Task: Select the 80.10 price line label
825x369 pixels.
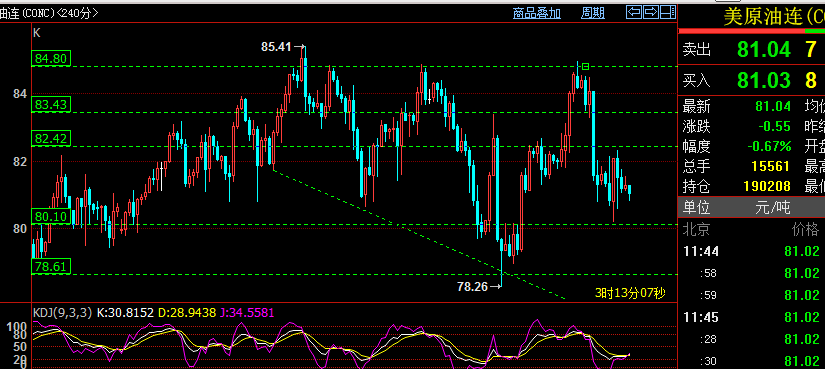Action: point(51,216)
